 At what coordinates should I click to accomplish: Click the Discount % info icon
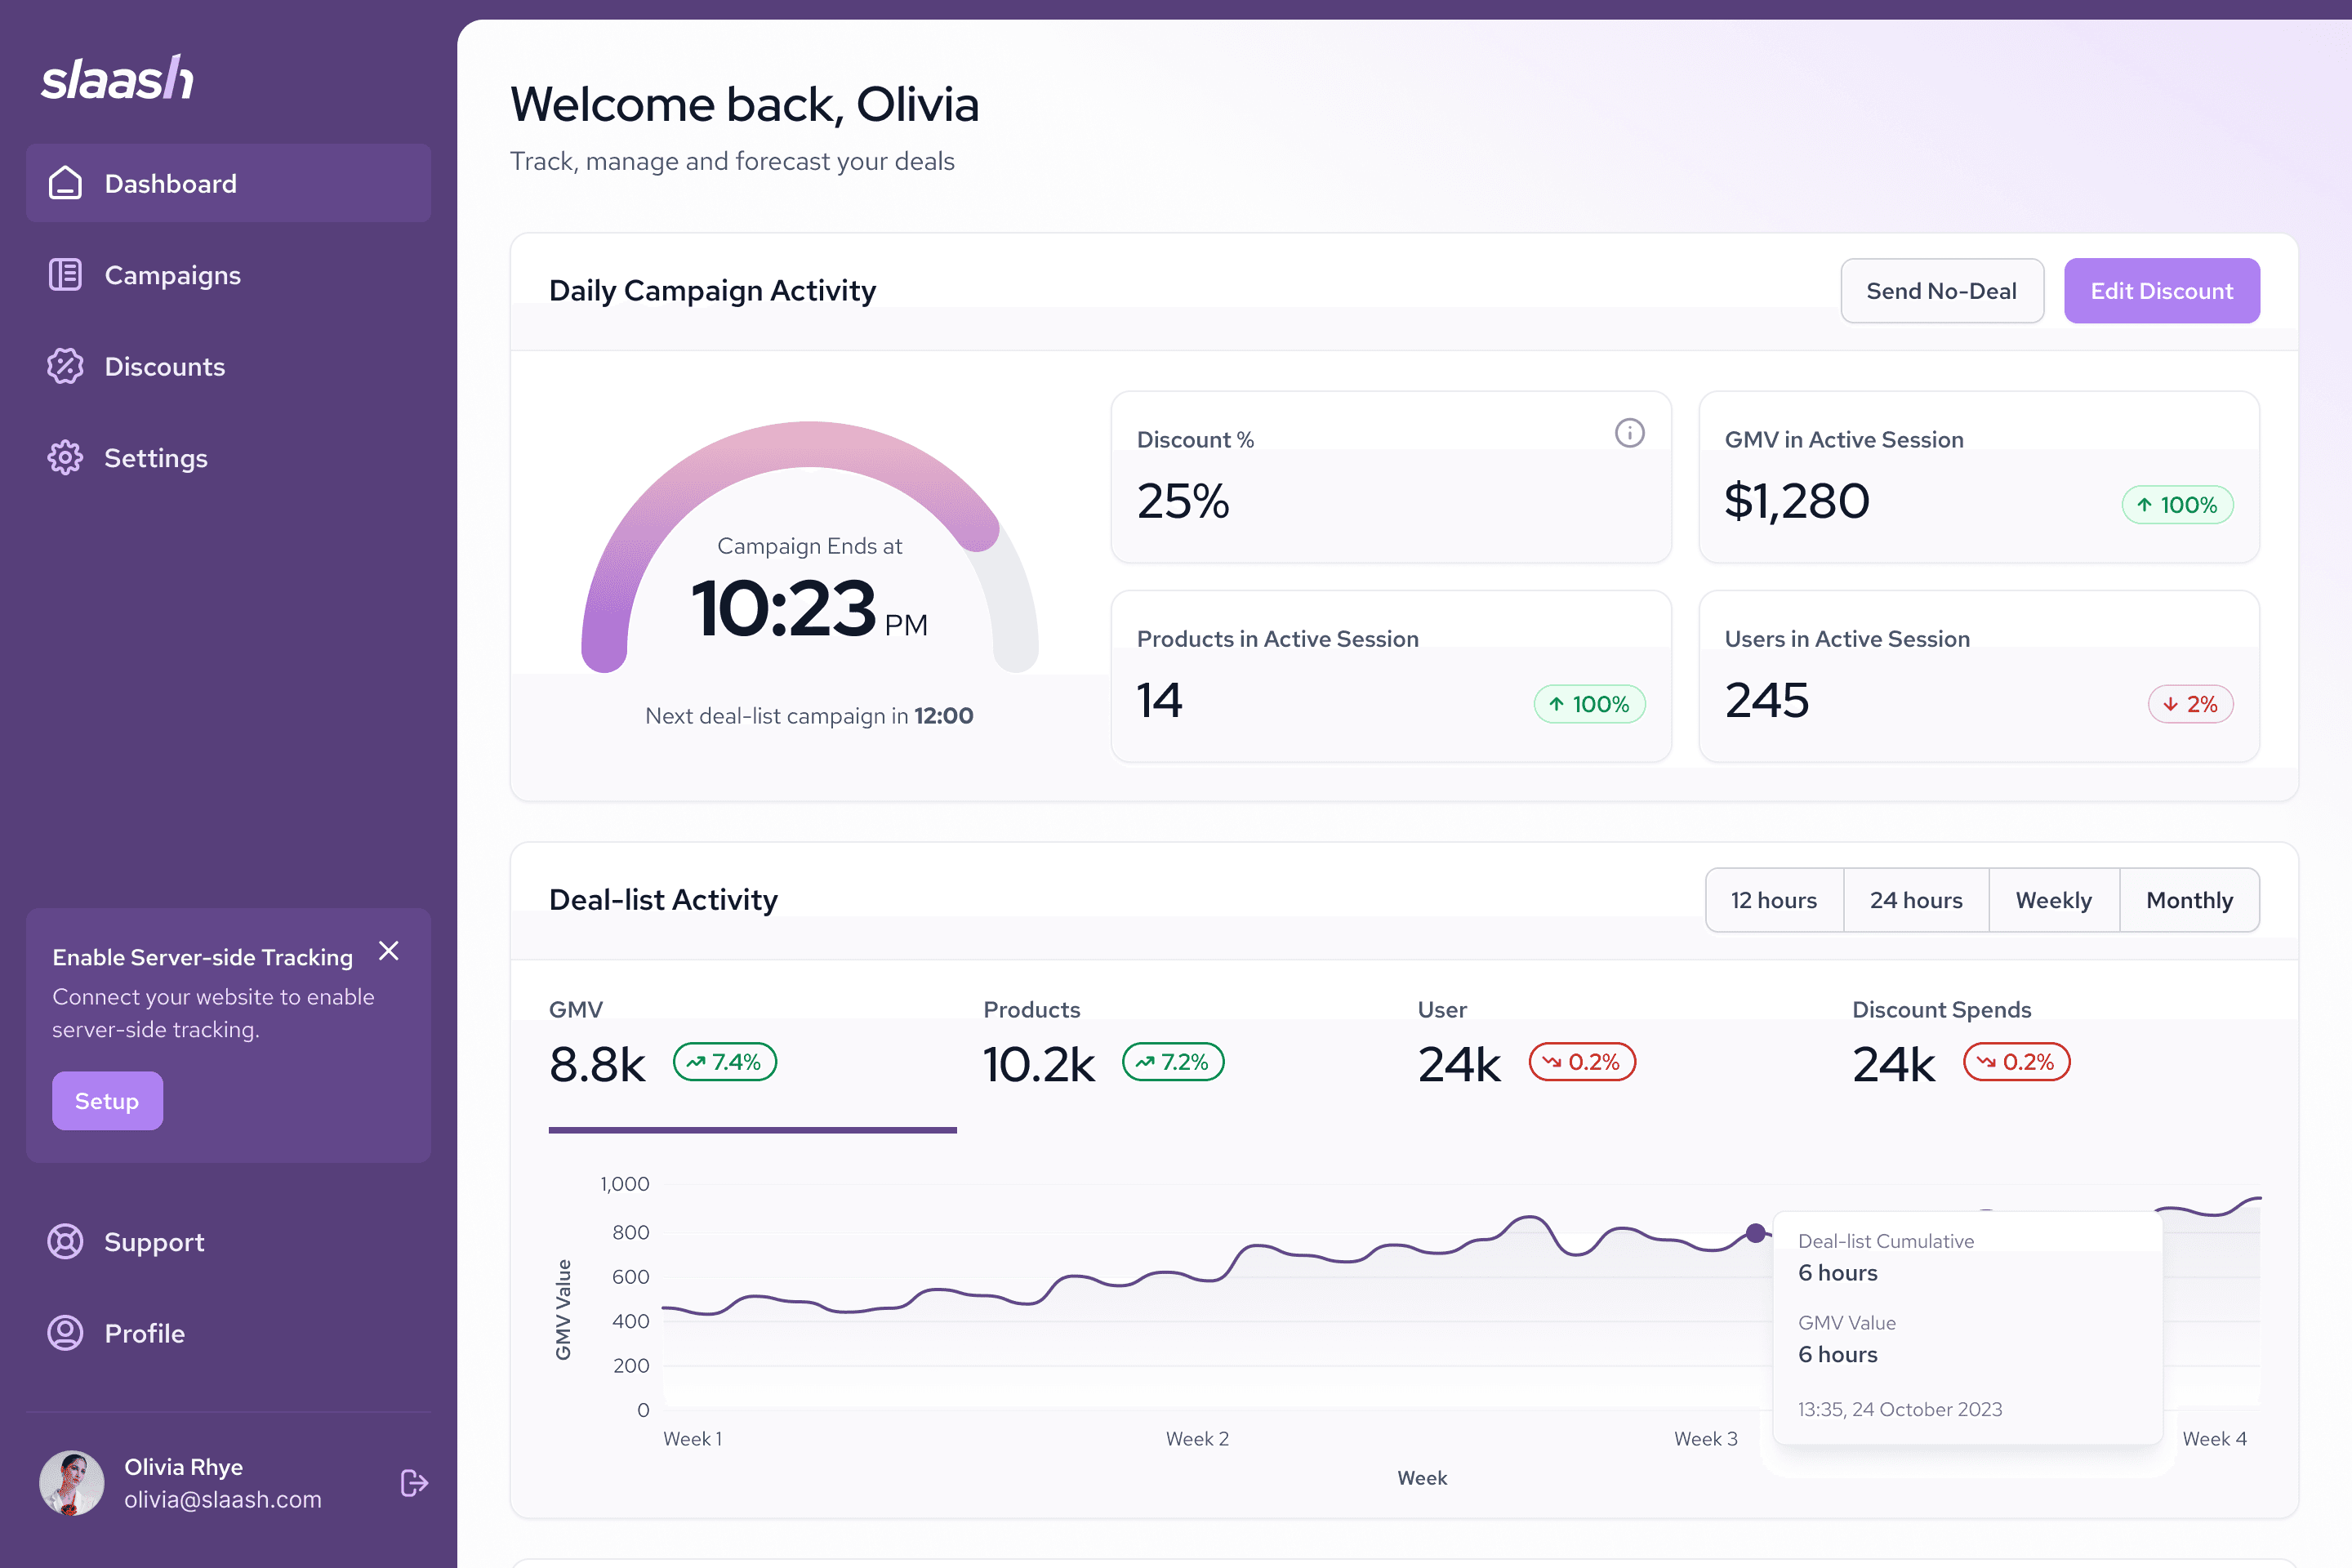(x=1629, y=433)
